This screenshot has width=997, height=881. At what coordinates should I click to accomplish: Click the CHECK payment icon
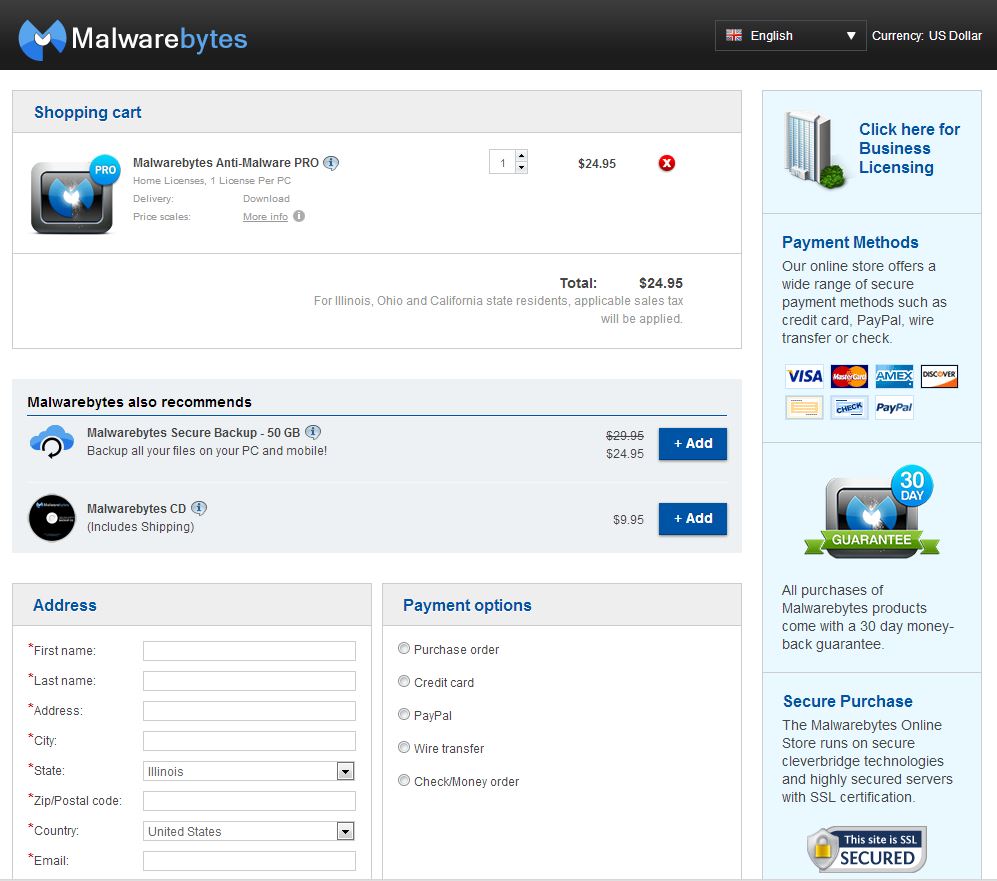pos(849,407)
